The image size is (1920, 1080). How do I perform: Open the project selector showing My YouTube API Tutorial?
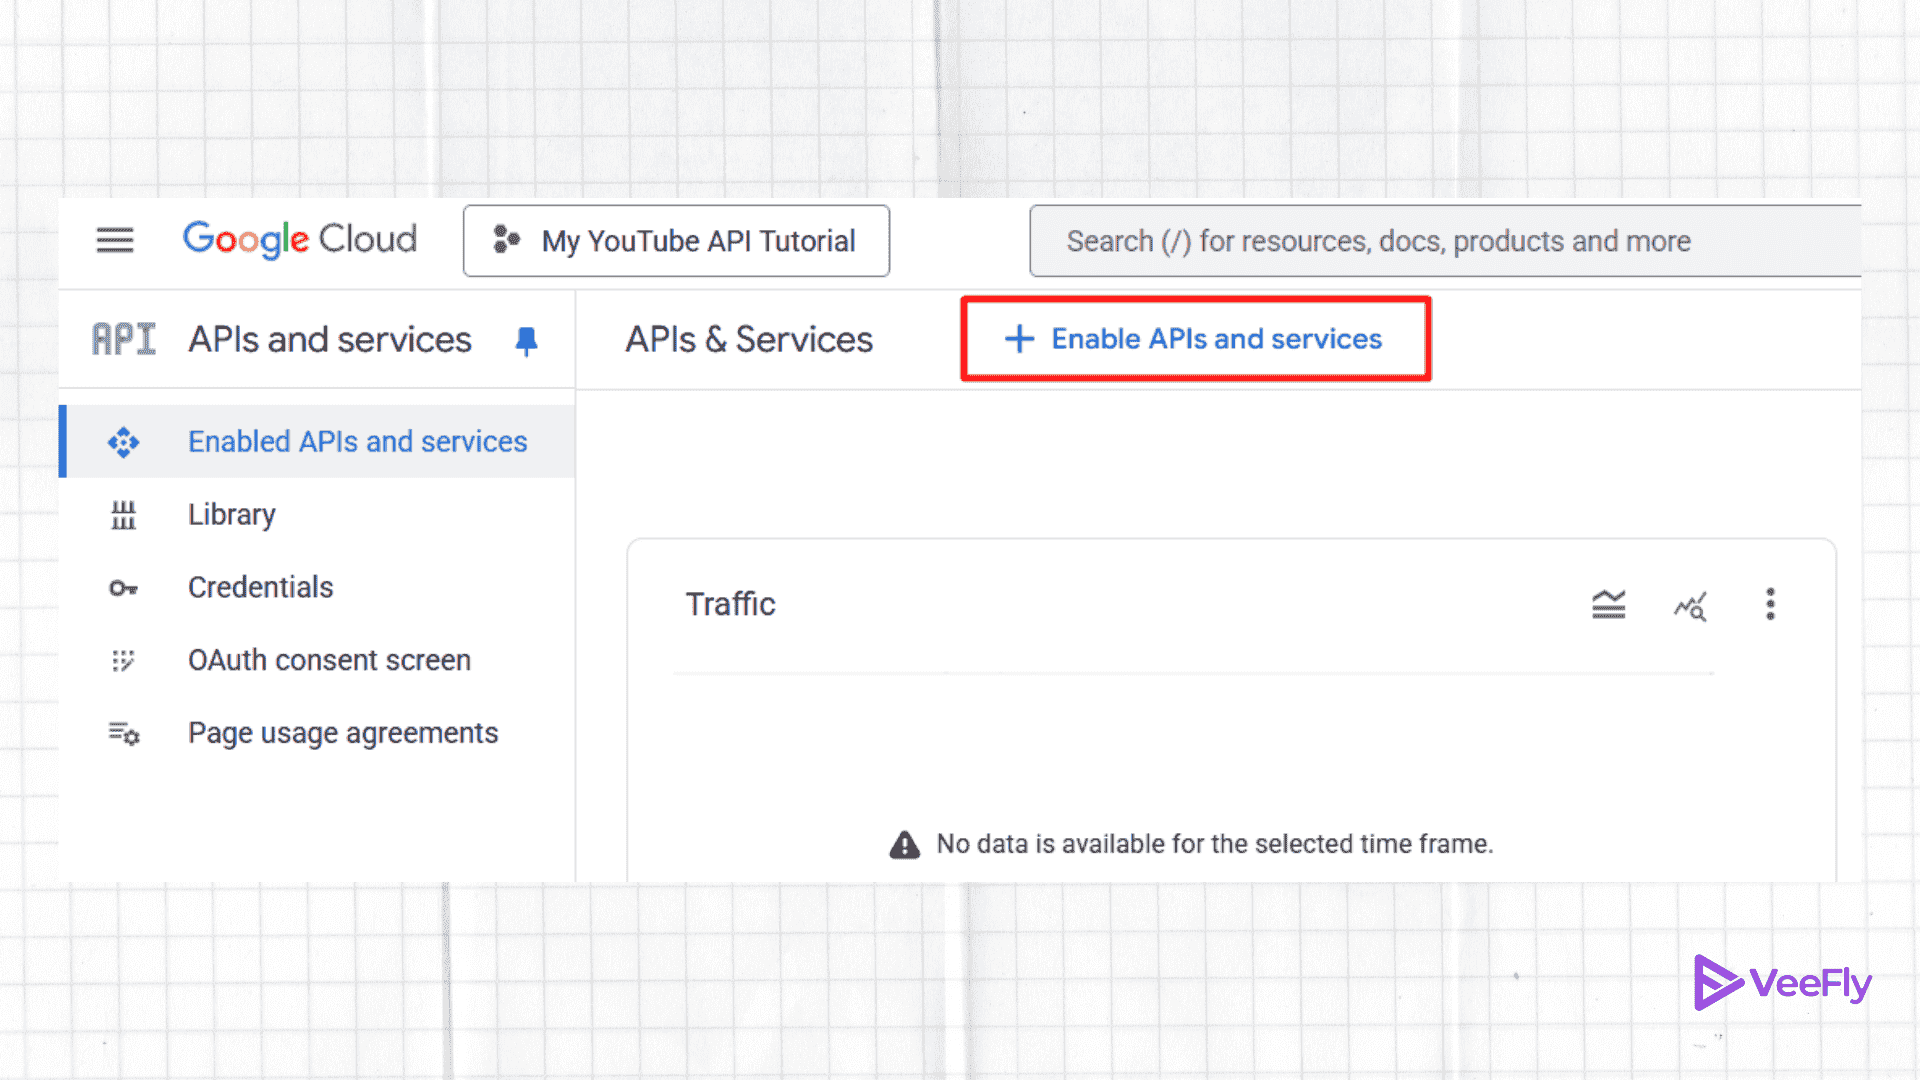[x=676, y=240]
